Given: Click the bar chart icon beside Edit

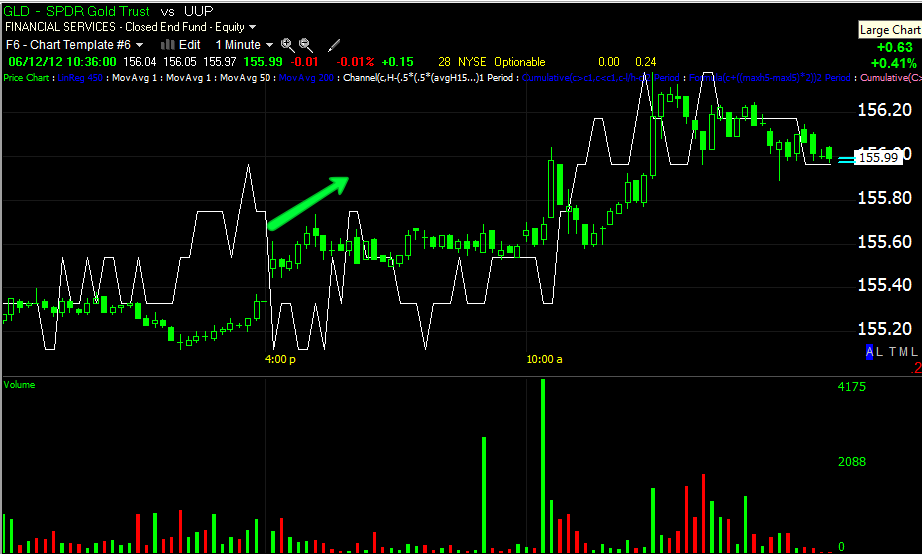Looking at the screenshot, I should pyautogui.click(x=168, y=45).
